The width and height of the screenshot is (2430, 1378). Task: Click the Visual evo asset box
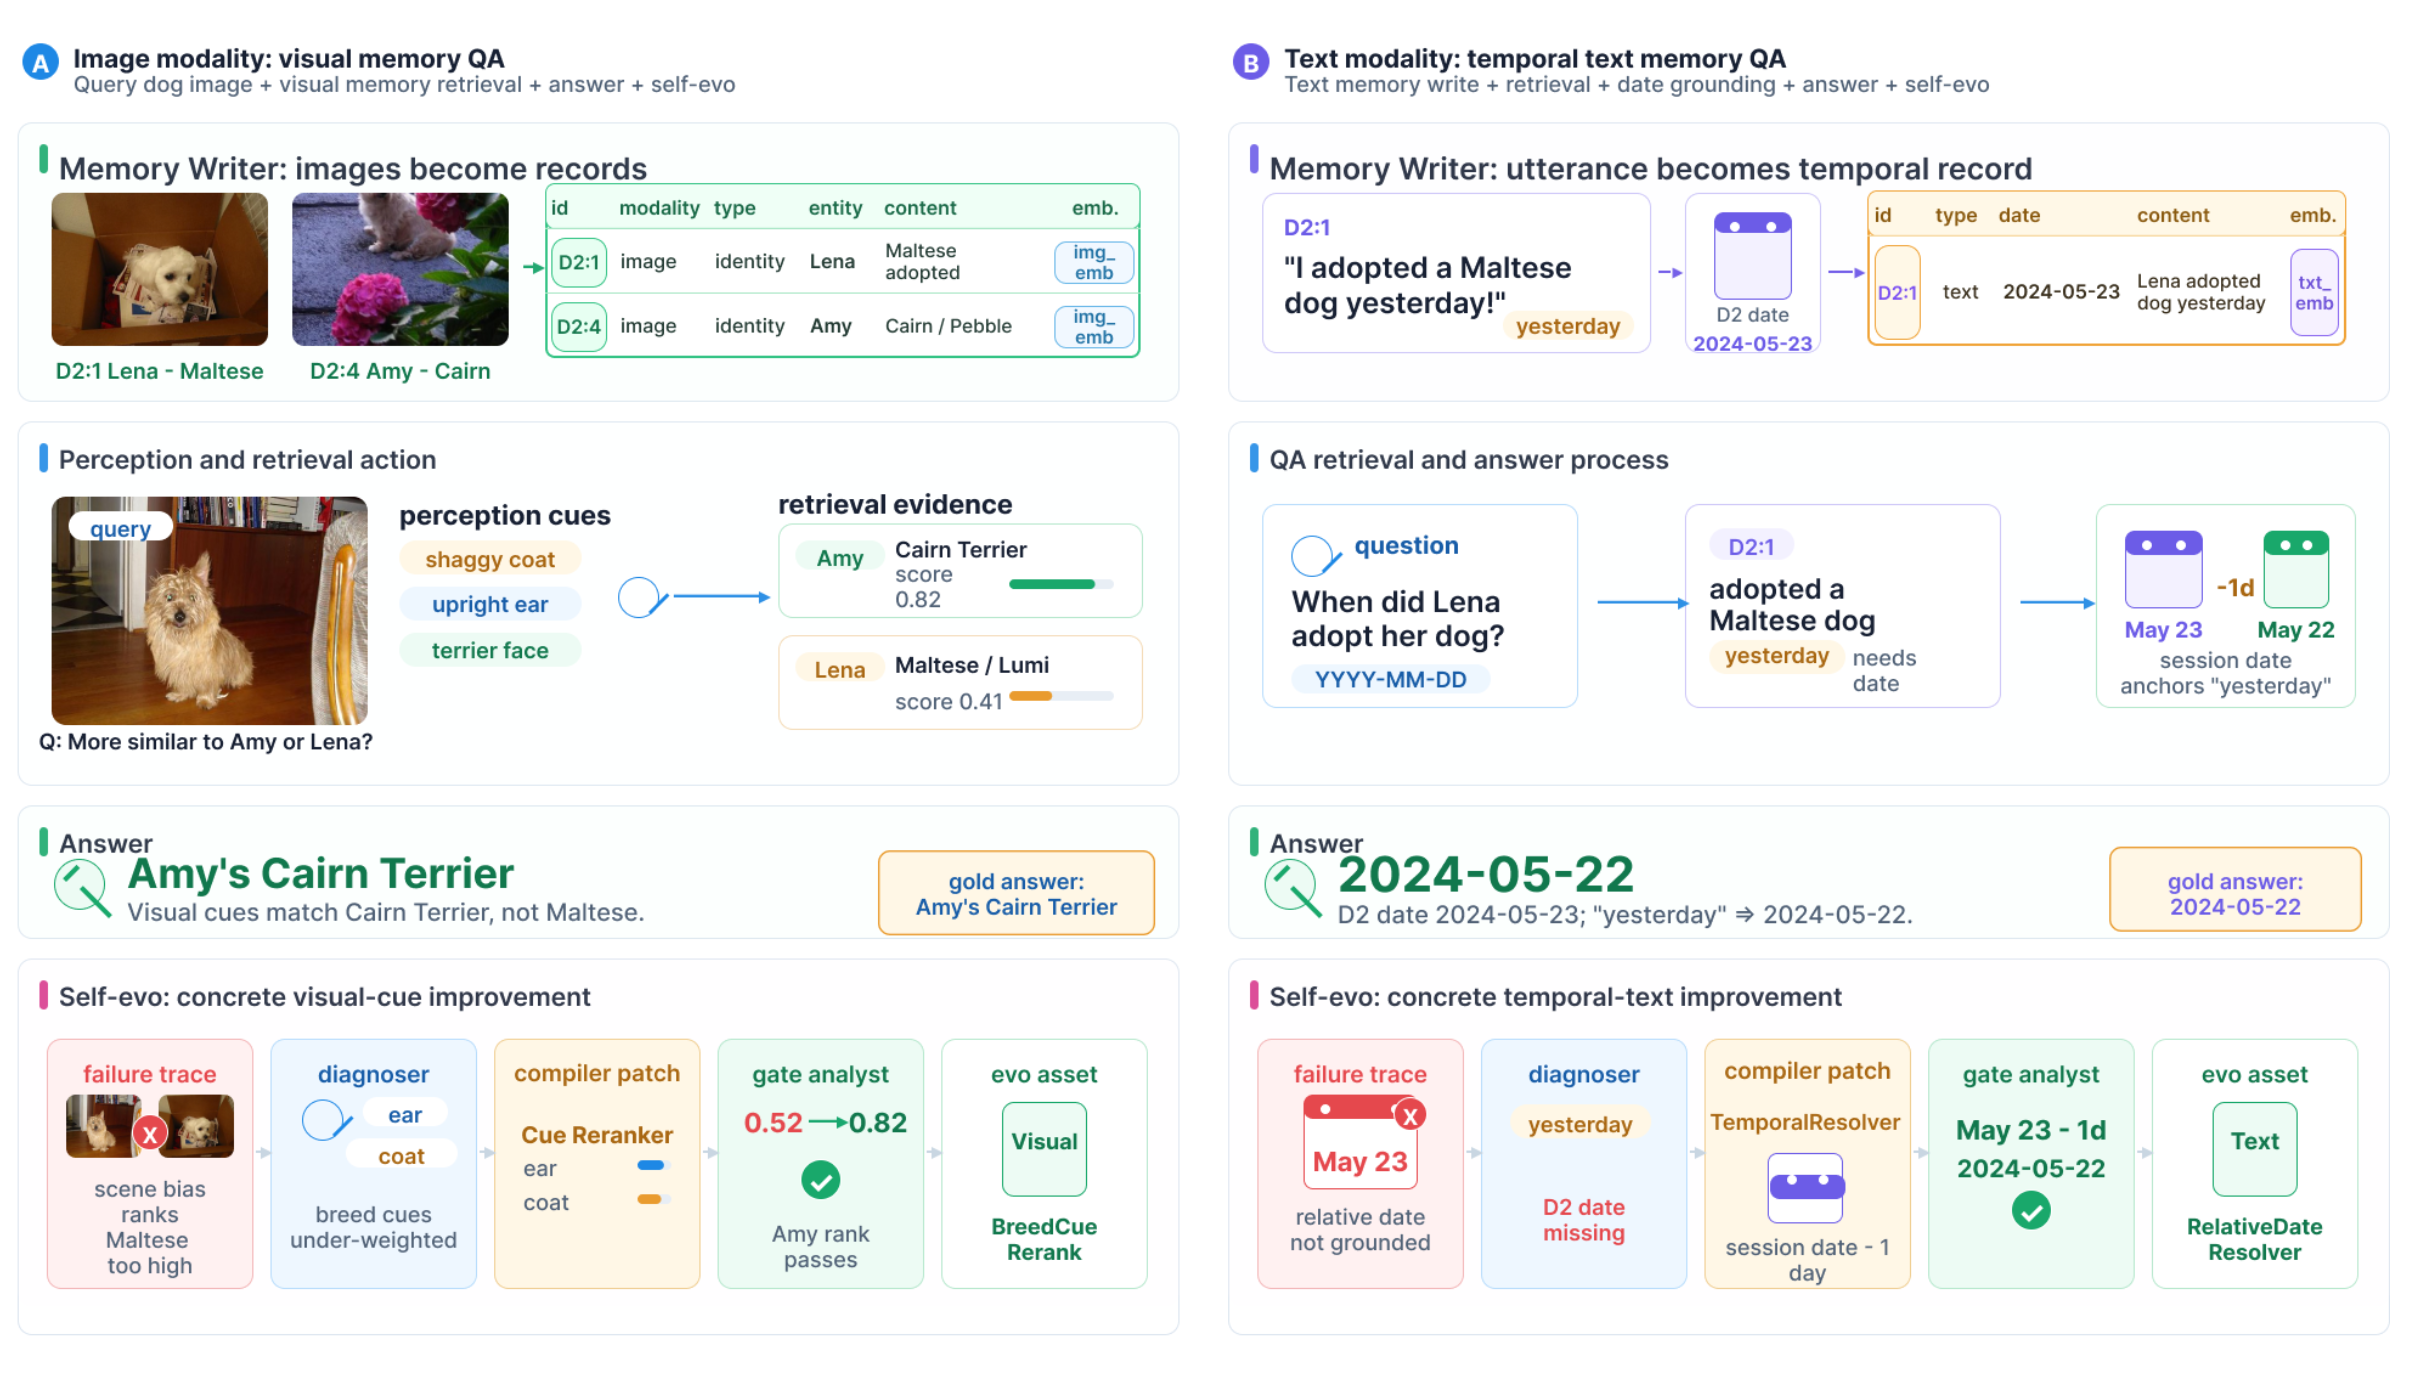tap(1044, 1149)
